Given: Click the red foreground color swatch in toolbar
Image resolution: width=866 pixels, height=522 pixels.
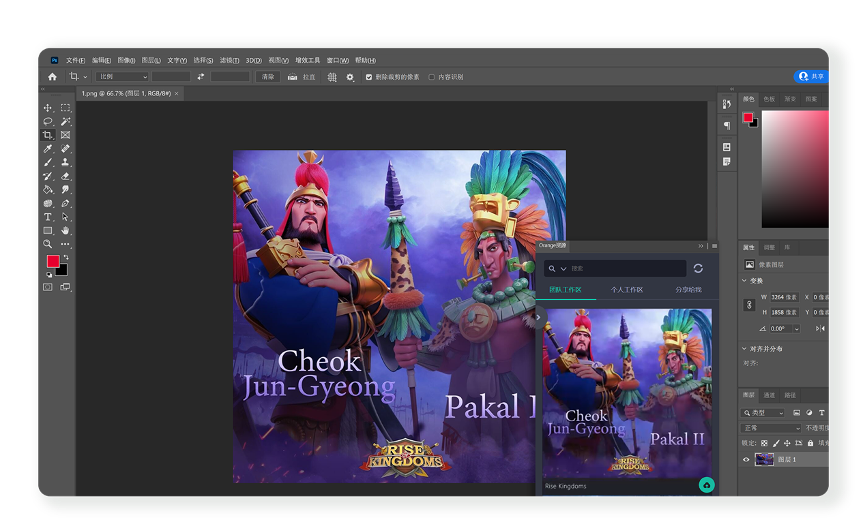Looking at the screenshot, I should [52, 262].
